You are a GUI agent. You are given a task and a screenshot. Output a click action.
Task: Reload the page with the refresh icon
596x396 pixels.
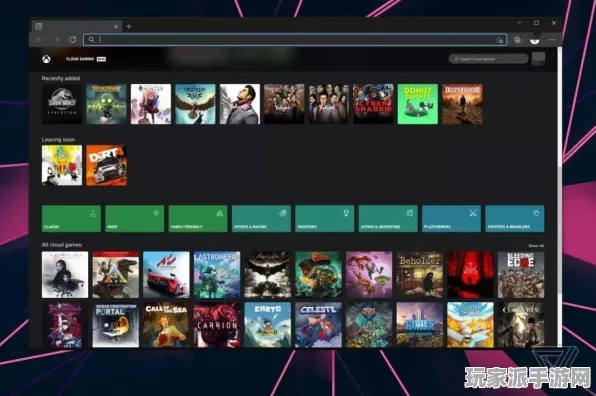pyautogui.click(x=73, y=40)
